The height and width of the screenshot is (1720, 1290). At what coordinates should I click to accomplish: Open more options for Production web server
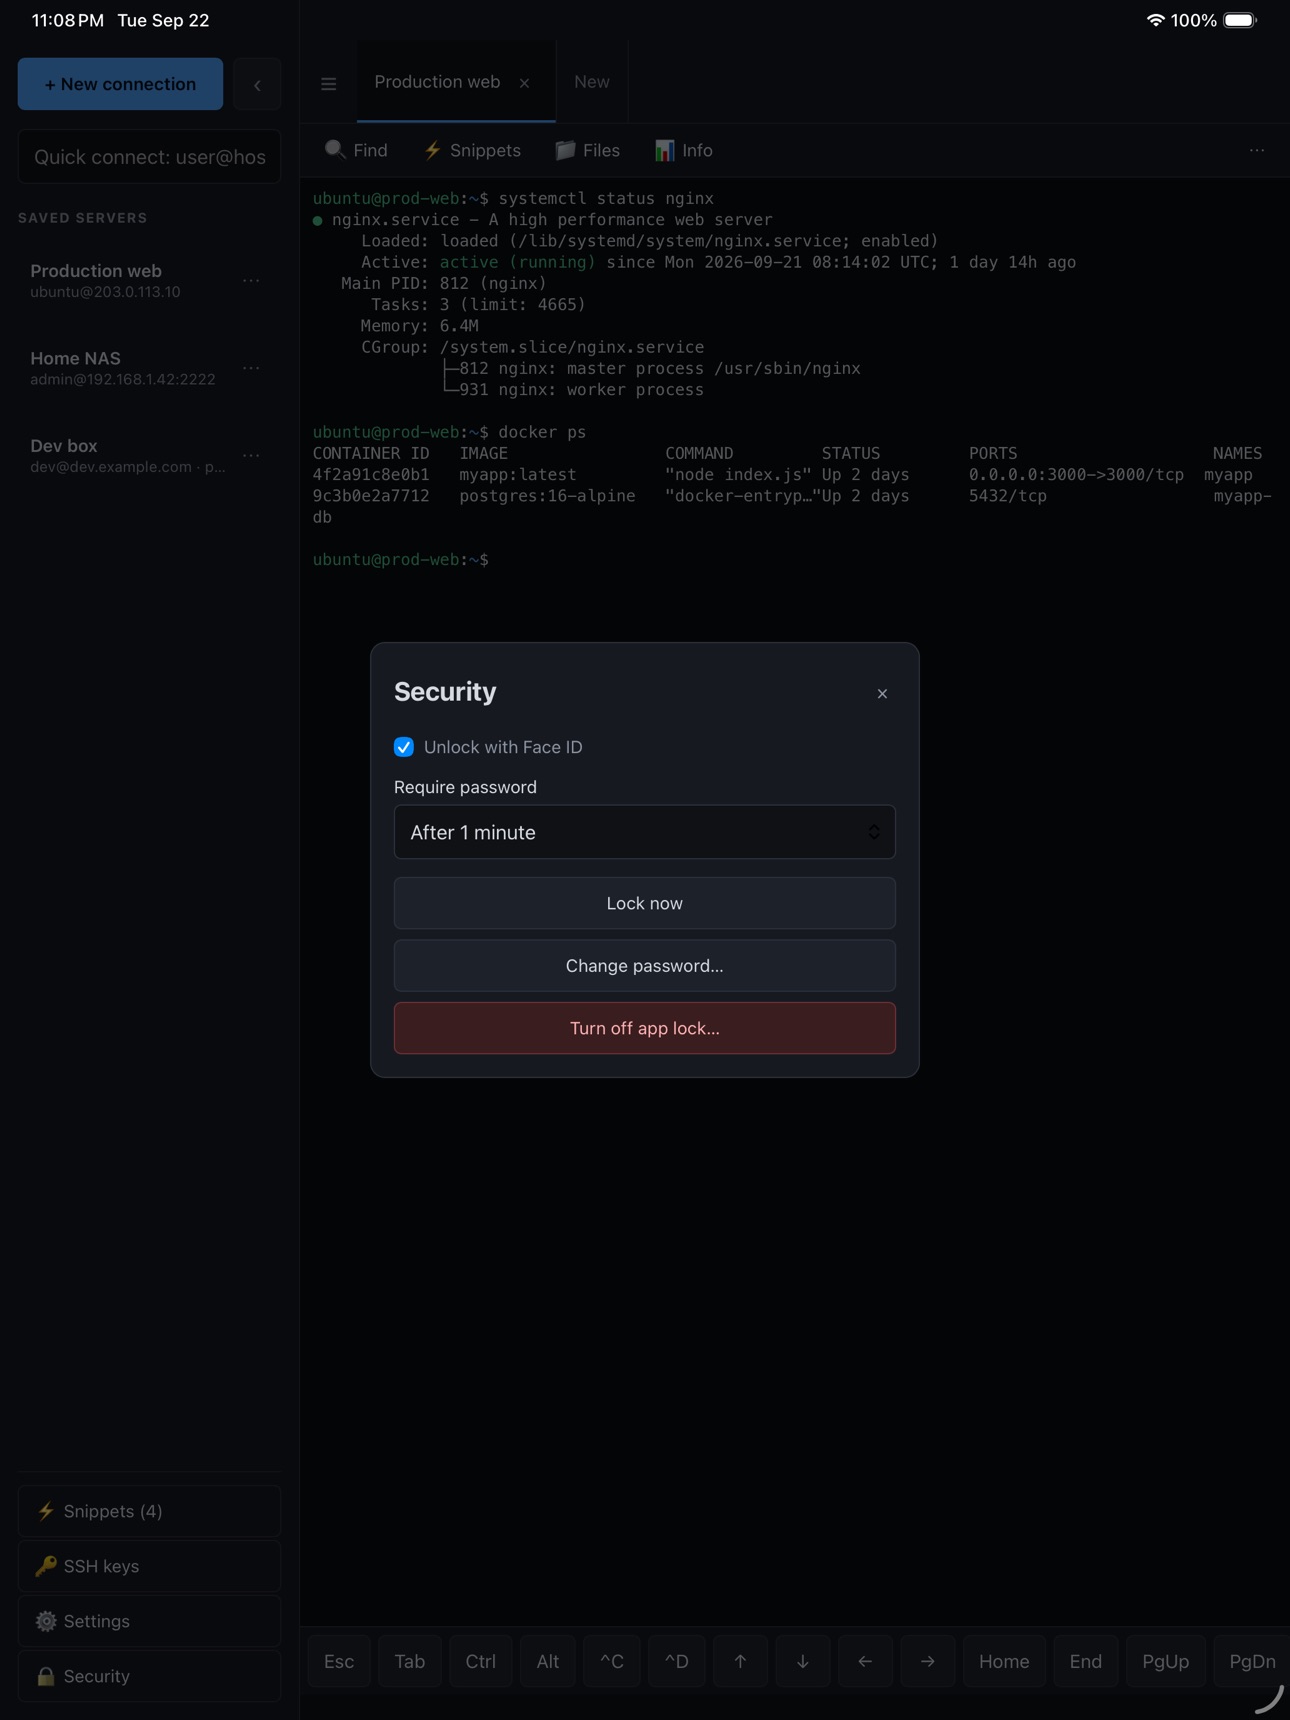coord(251,281)
